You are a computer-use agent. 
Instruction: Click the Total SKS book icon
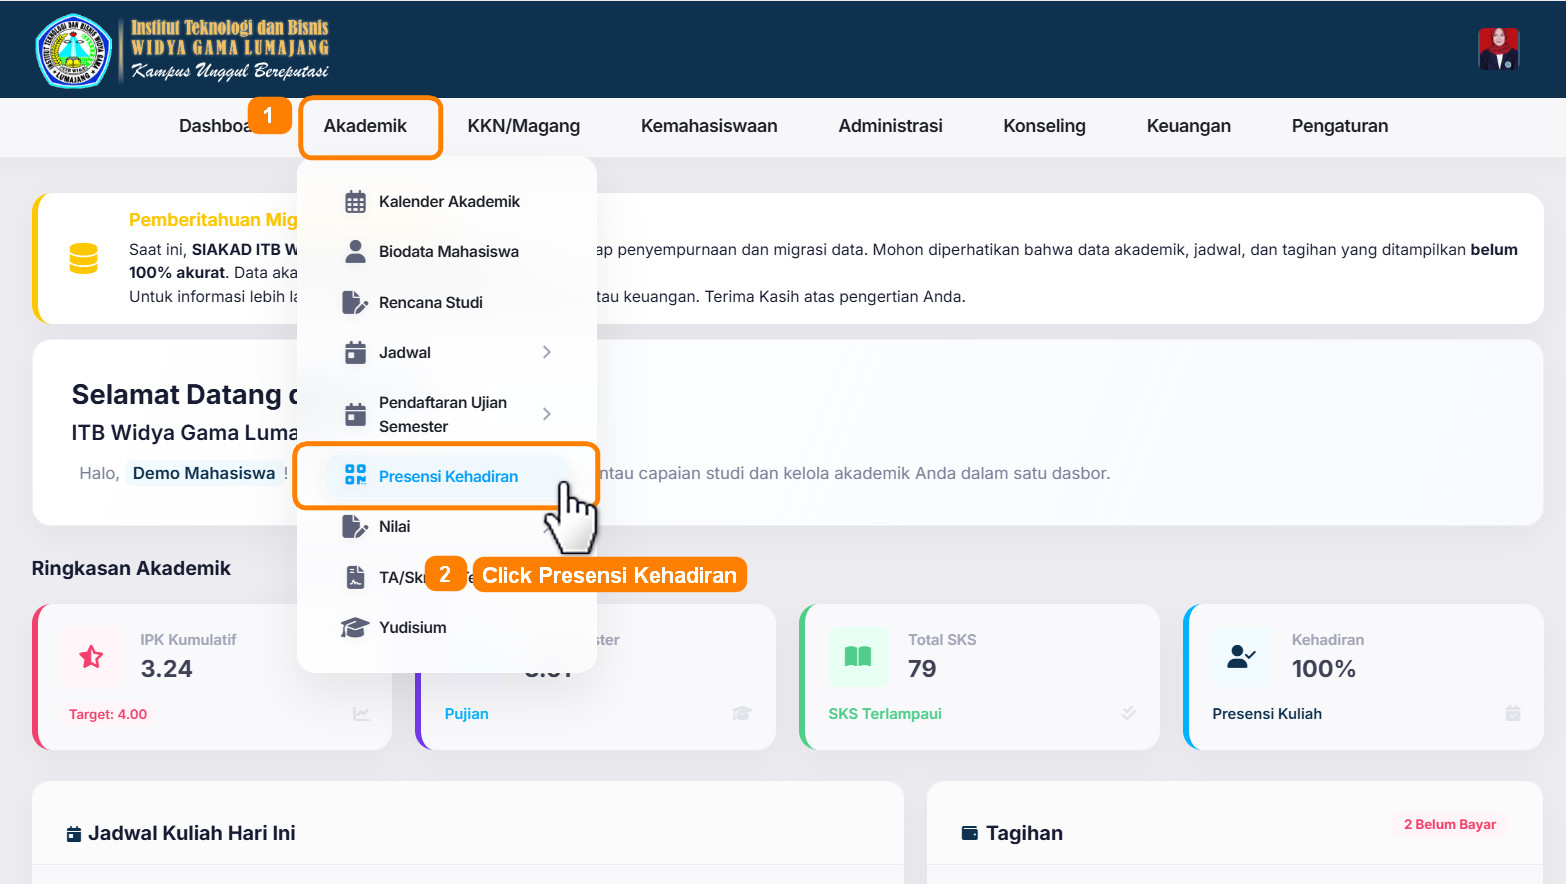tap(858, 657)
